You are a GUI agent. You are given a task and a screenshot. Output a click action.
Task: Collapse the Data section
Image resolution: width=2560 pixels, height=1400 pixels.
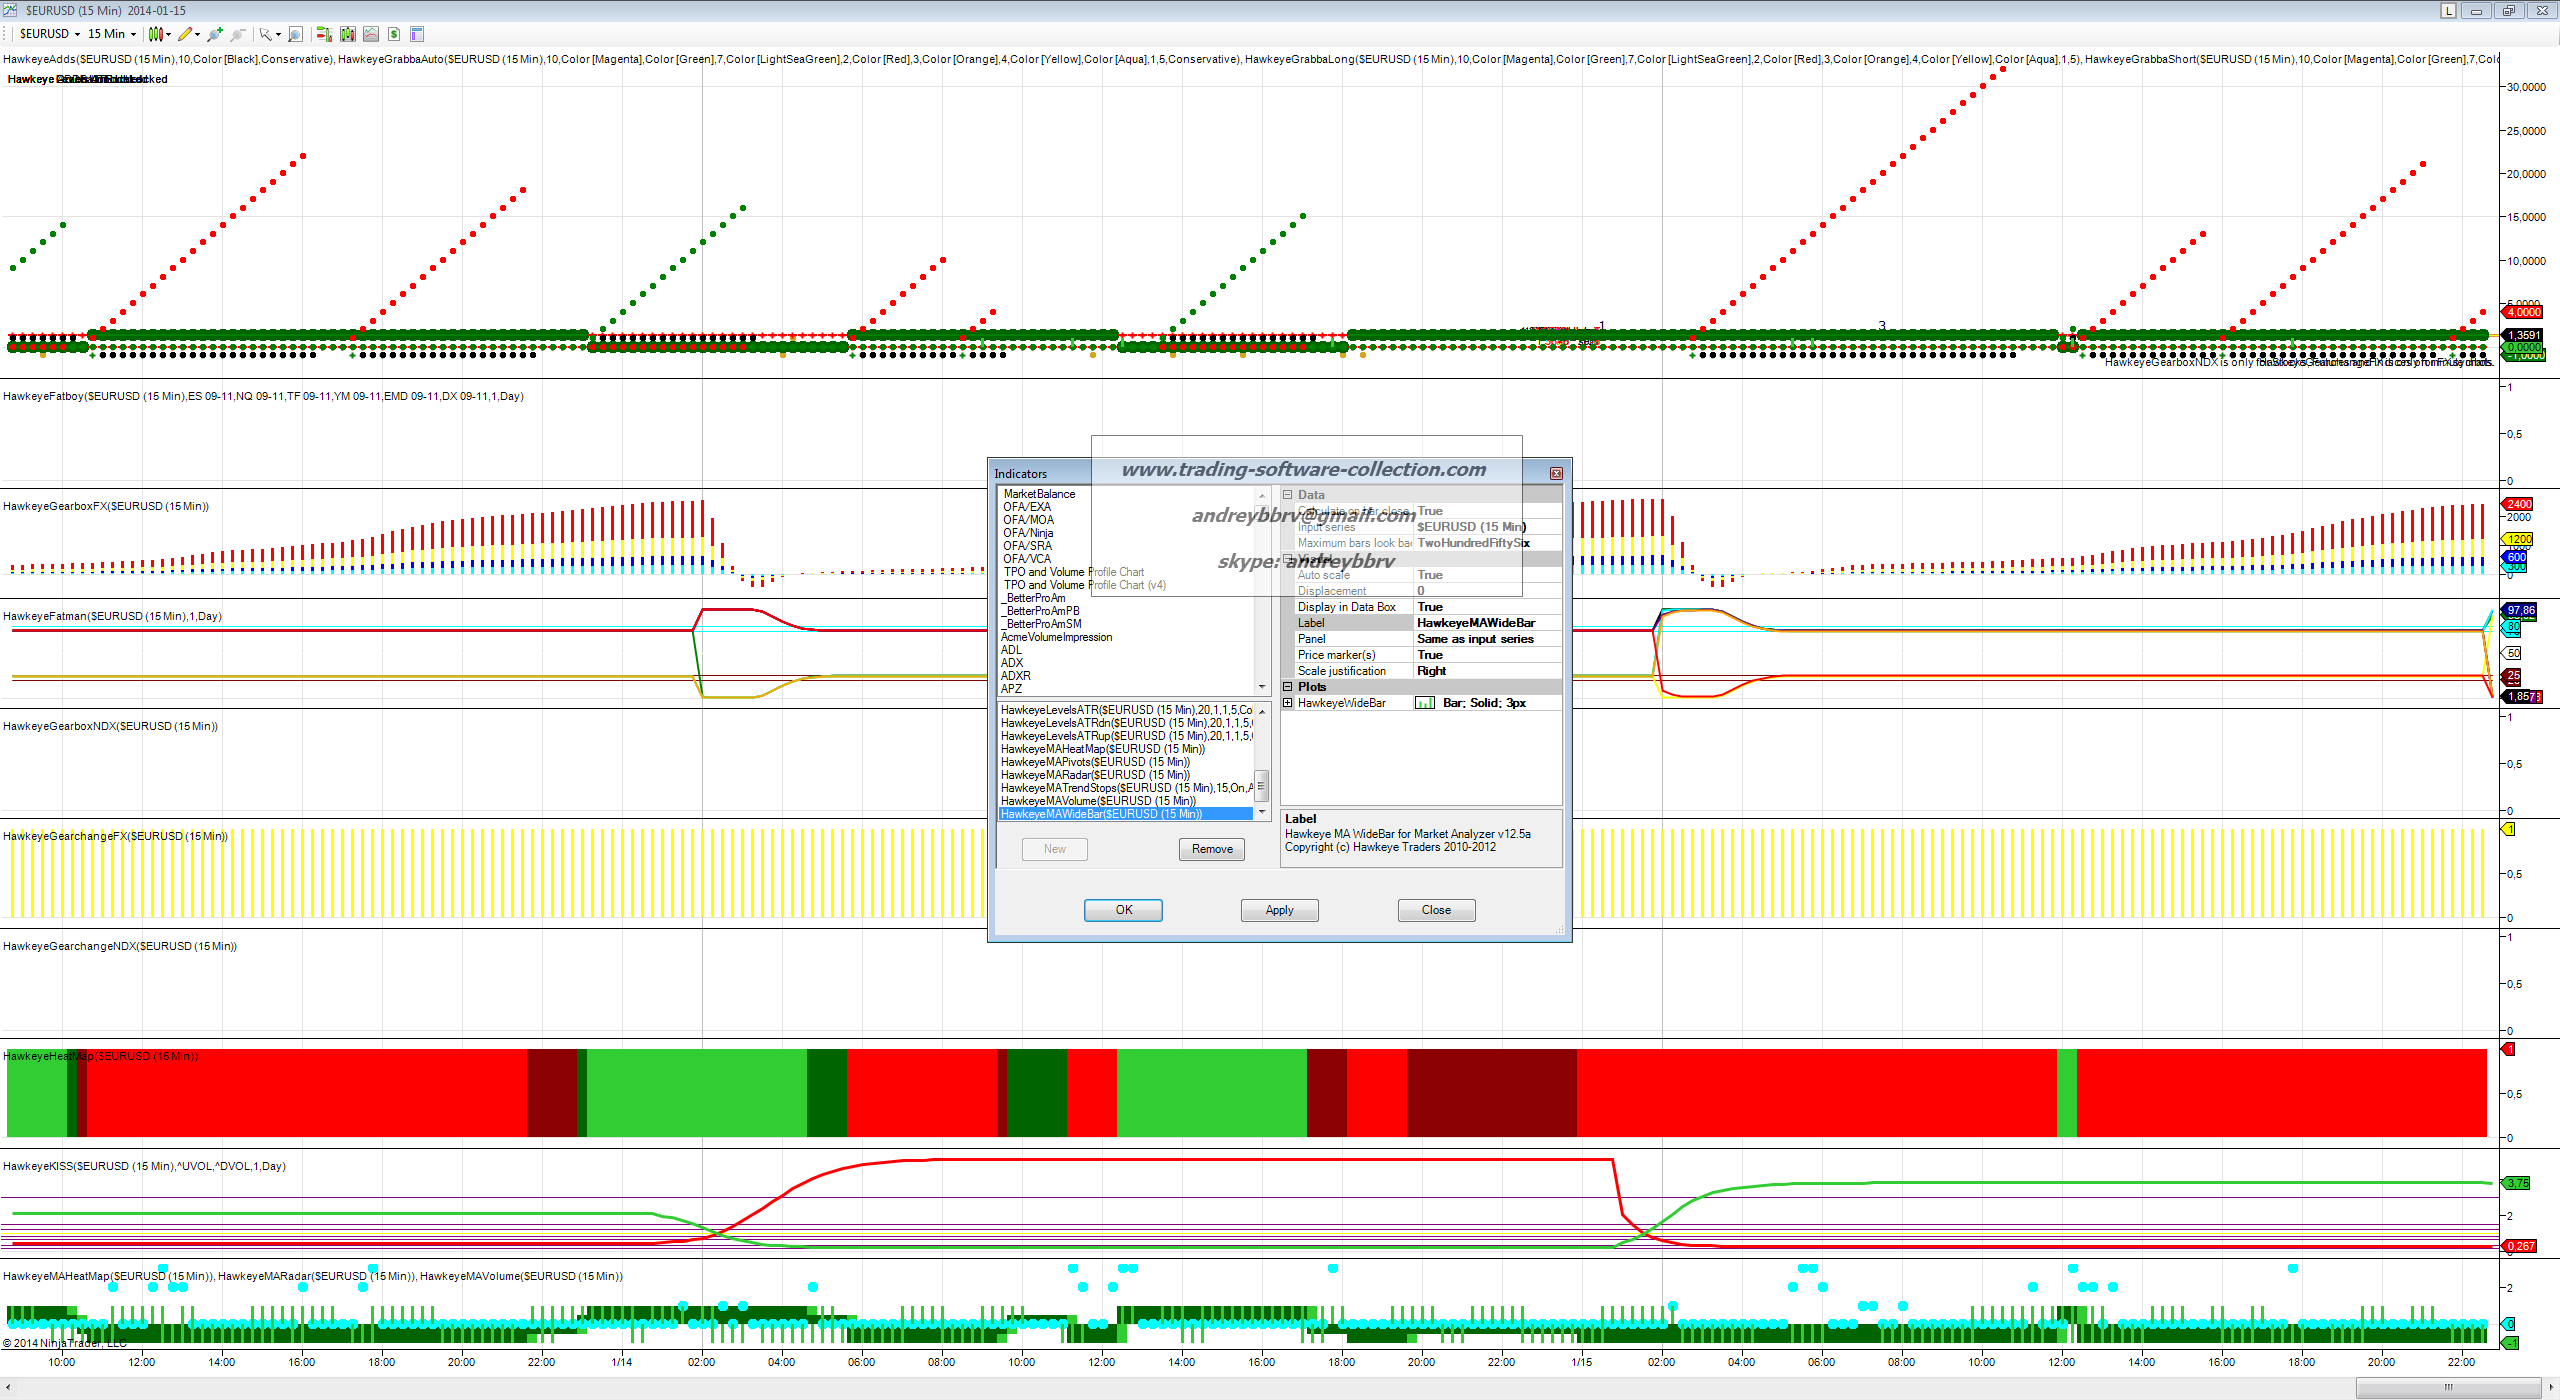tap(1288, 495)
